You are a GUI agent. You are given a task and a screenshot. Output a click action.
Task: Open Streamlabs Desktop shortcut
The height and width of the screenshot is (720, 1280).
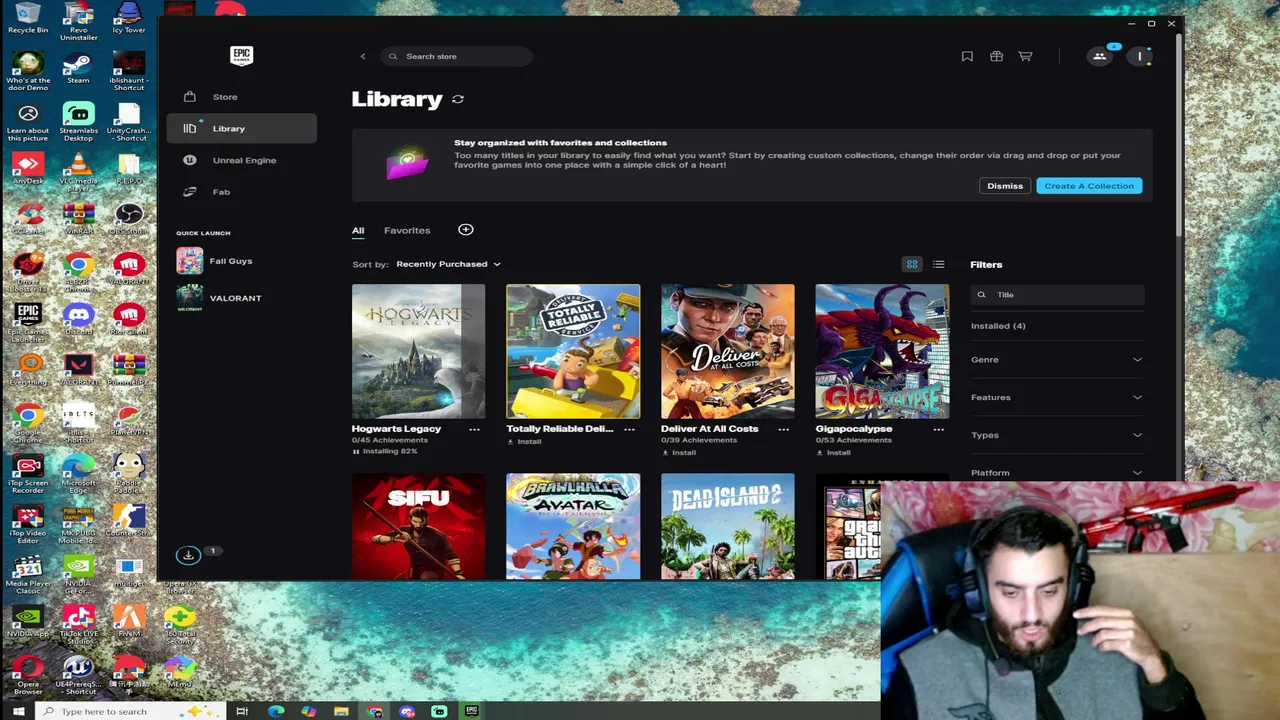click(x=78, y=119)
